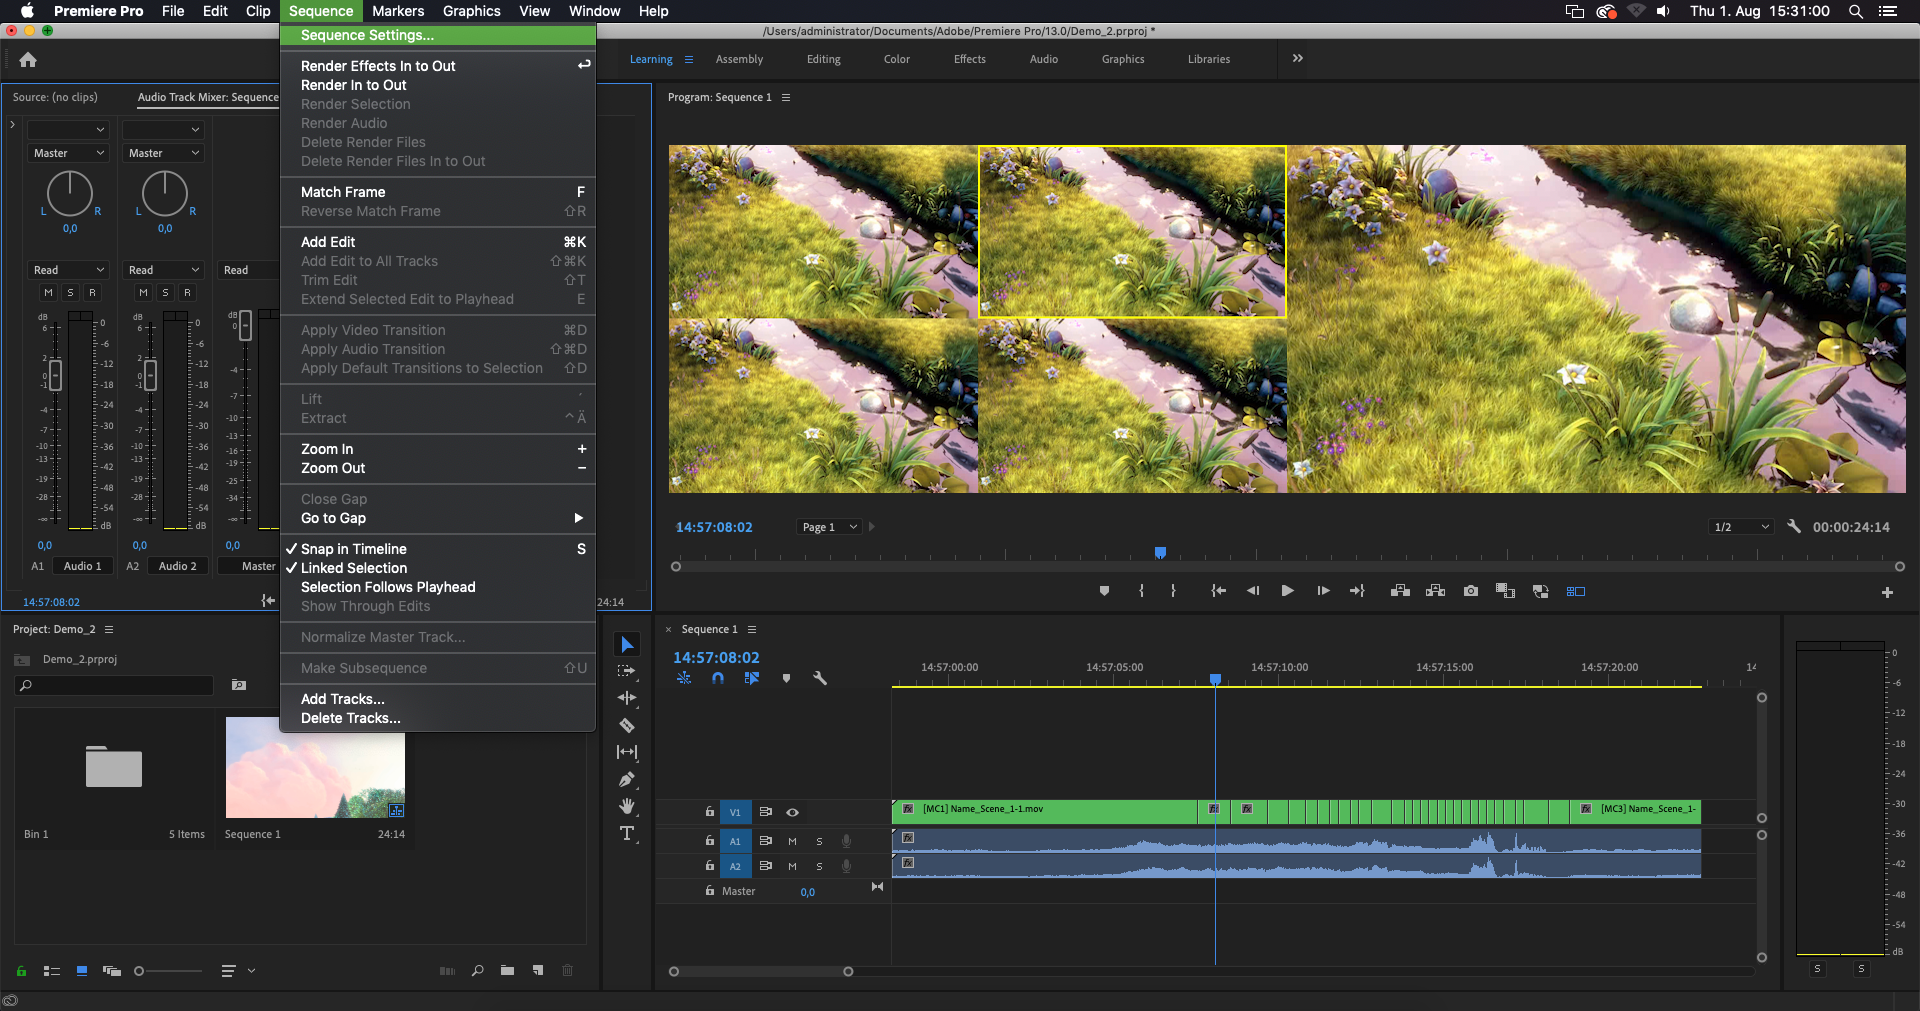The height and width of the screenshot is (1011, 1920).
Task: Toggle Snap magnet in timeline
Action: coord(718,678)
